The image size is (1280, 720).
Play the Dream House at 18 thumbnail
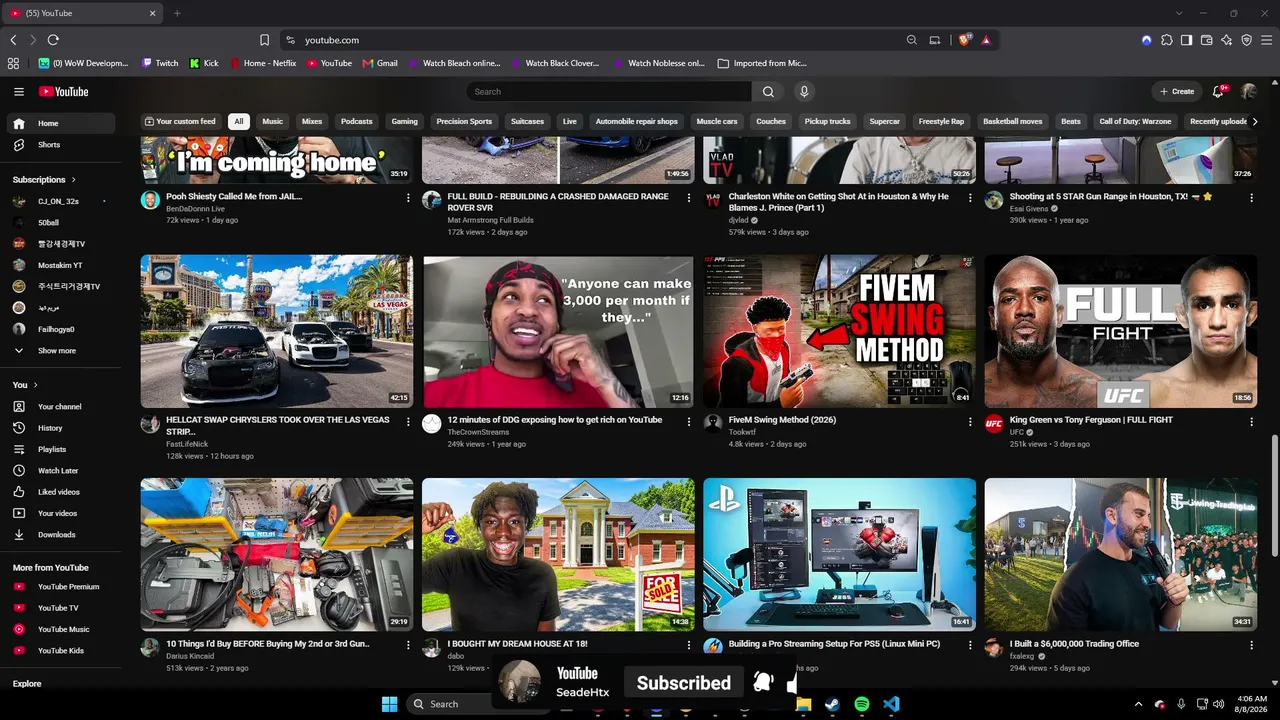(558, 554)
